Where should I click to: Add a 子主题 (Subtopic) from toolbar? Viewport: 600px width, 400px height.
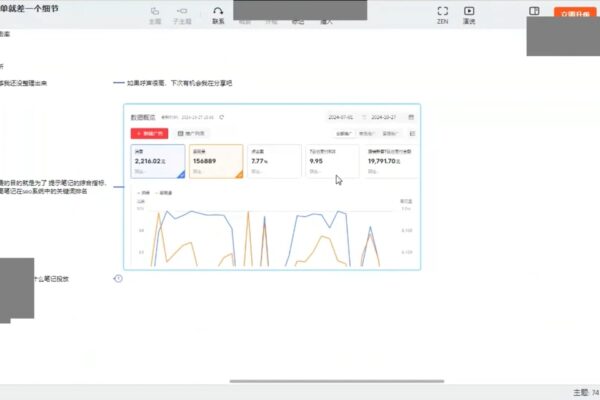pyautogui.click(x=182, y=16)
